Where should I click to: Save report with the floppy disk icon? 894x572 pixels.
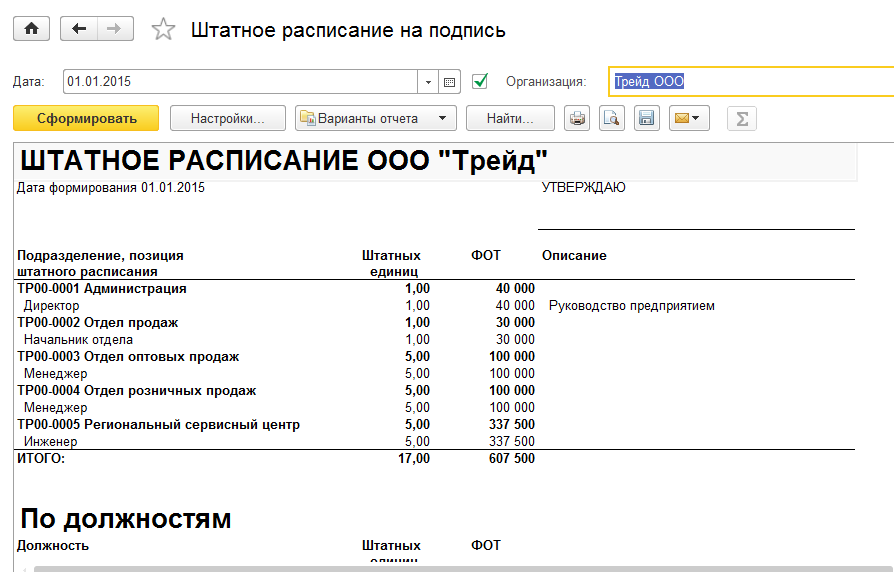coord(647,118)
